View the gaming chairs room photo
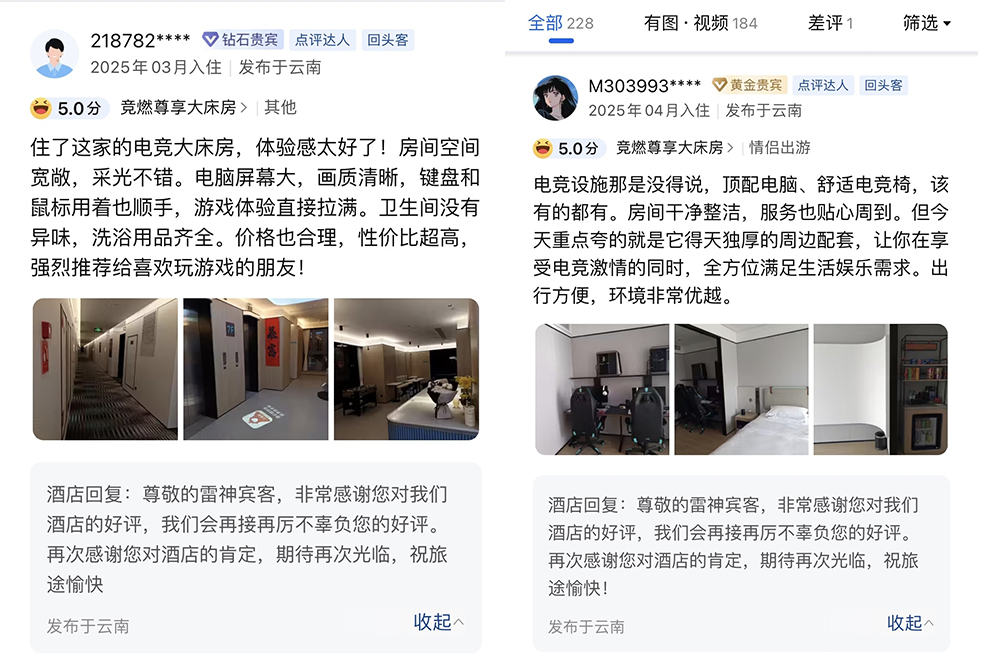Image resolution: width=1000 pixels, height=657 pixels. click(602, 389)
